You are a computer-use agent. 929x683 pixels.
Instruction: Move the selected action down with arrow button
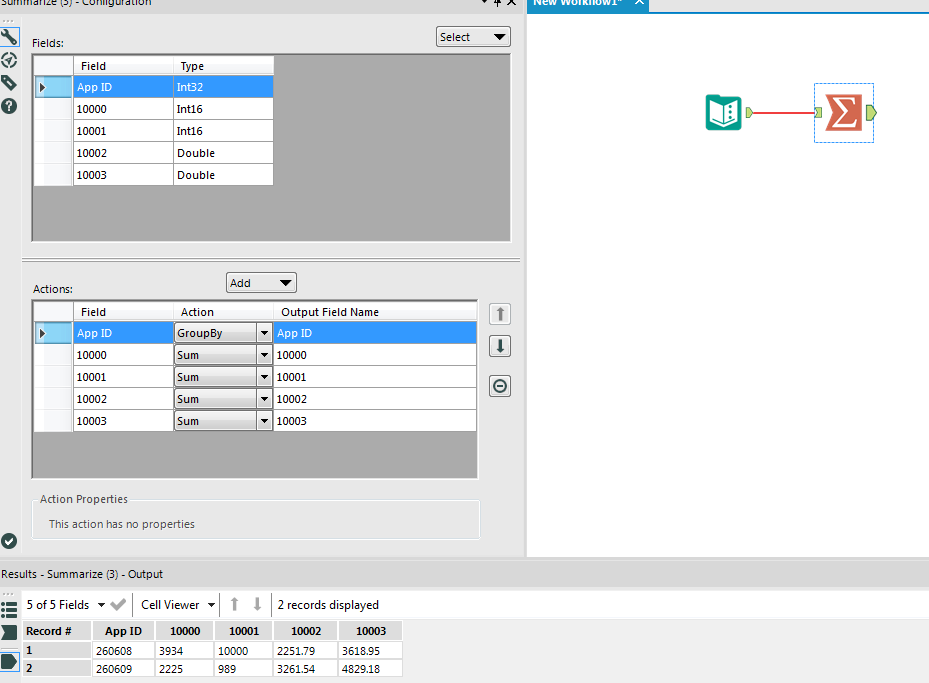(499, 345)
